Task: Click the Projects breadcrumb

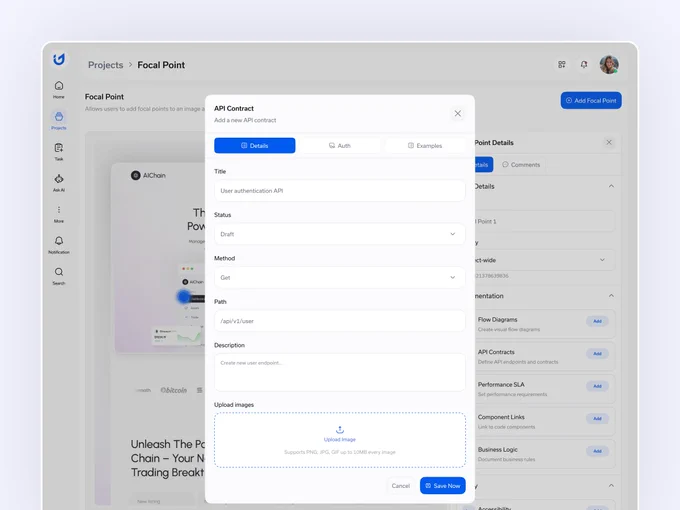Action: click(x=105, y=65)
